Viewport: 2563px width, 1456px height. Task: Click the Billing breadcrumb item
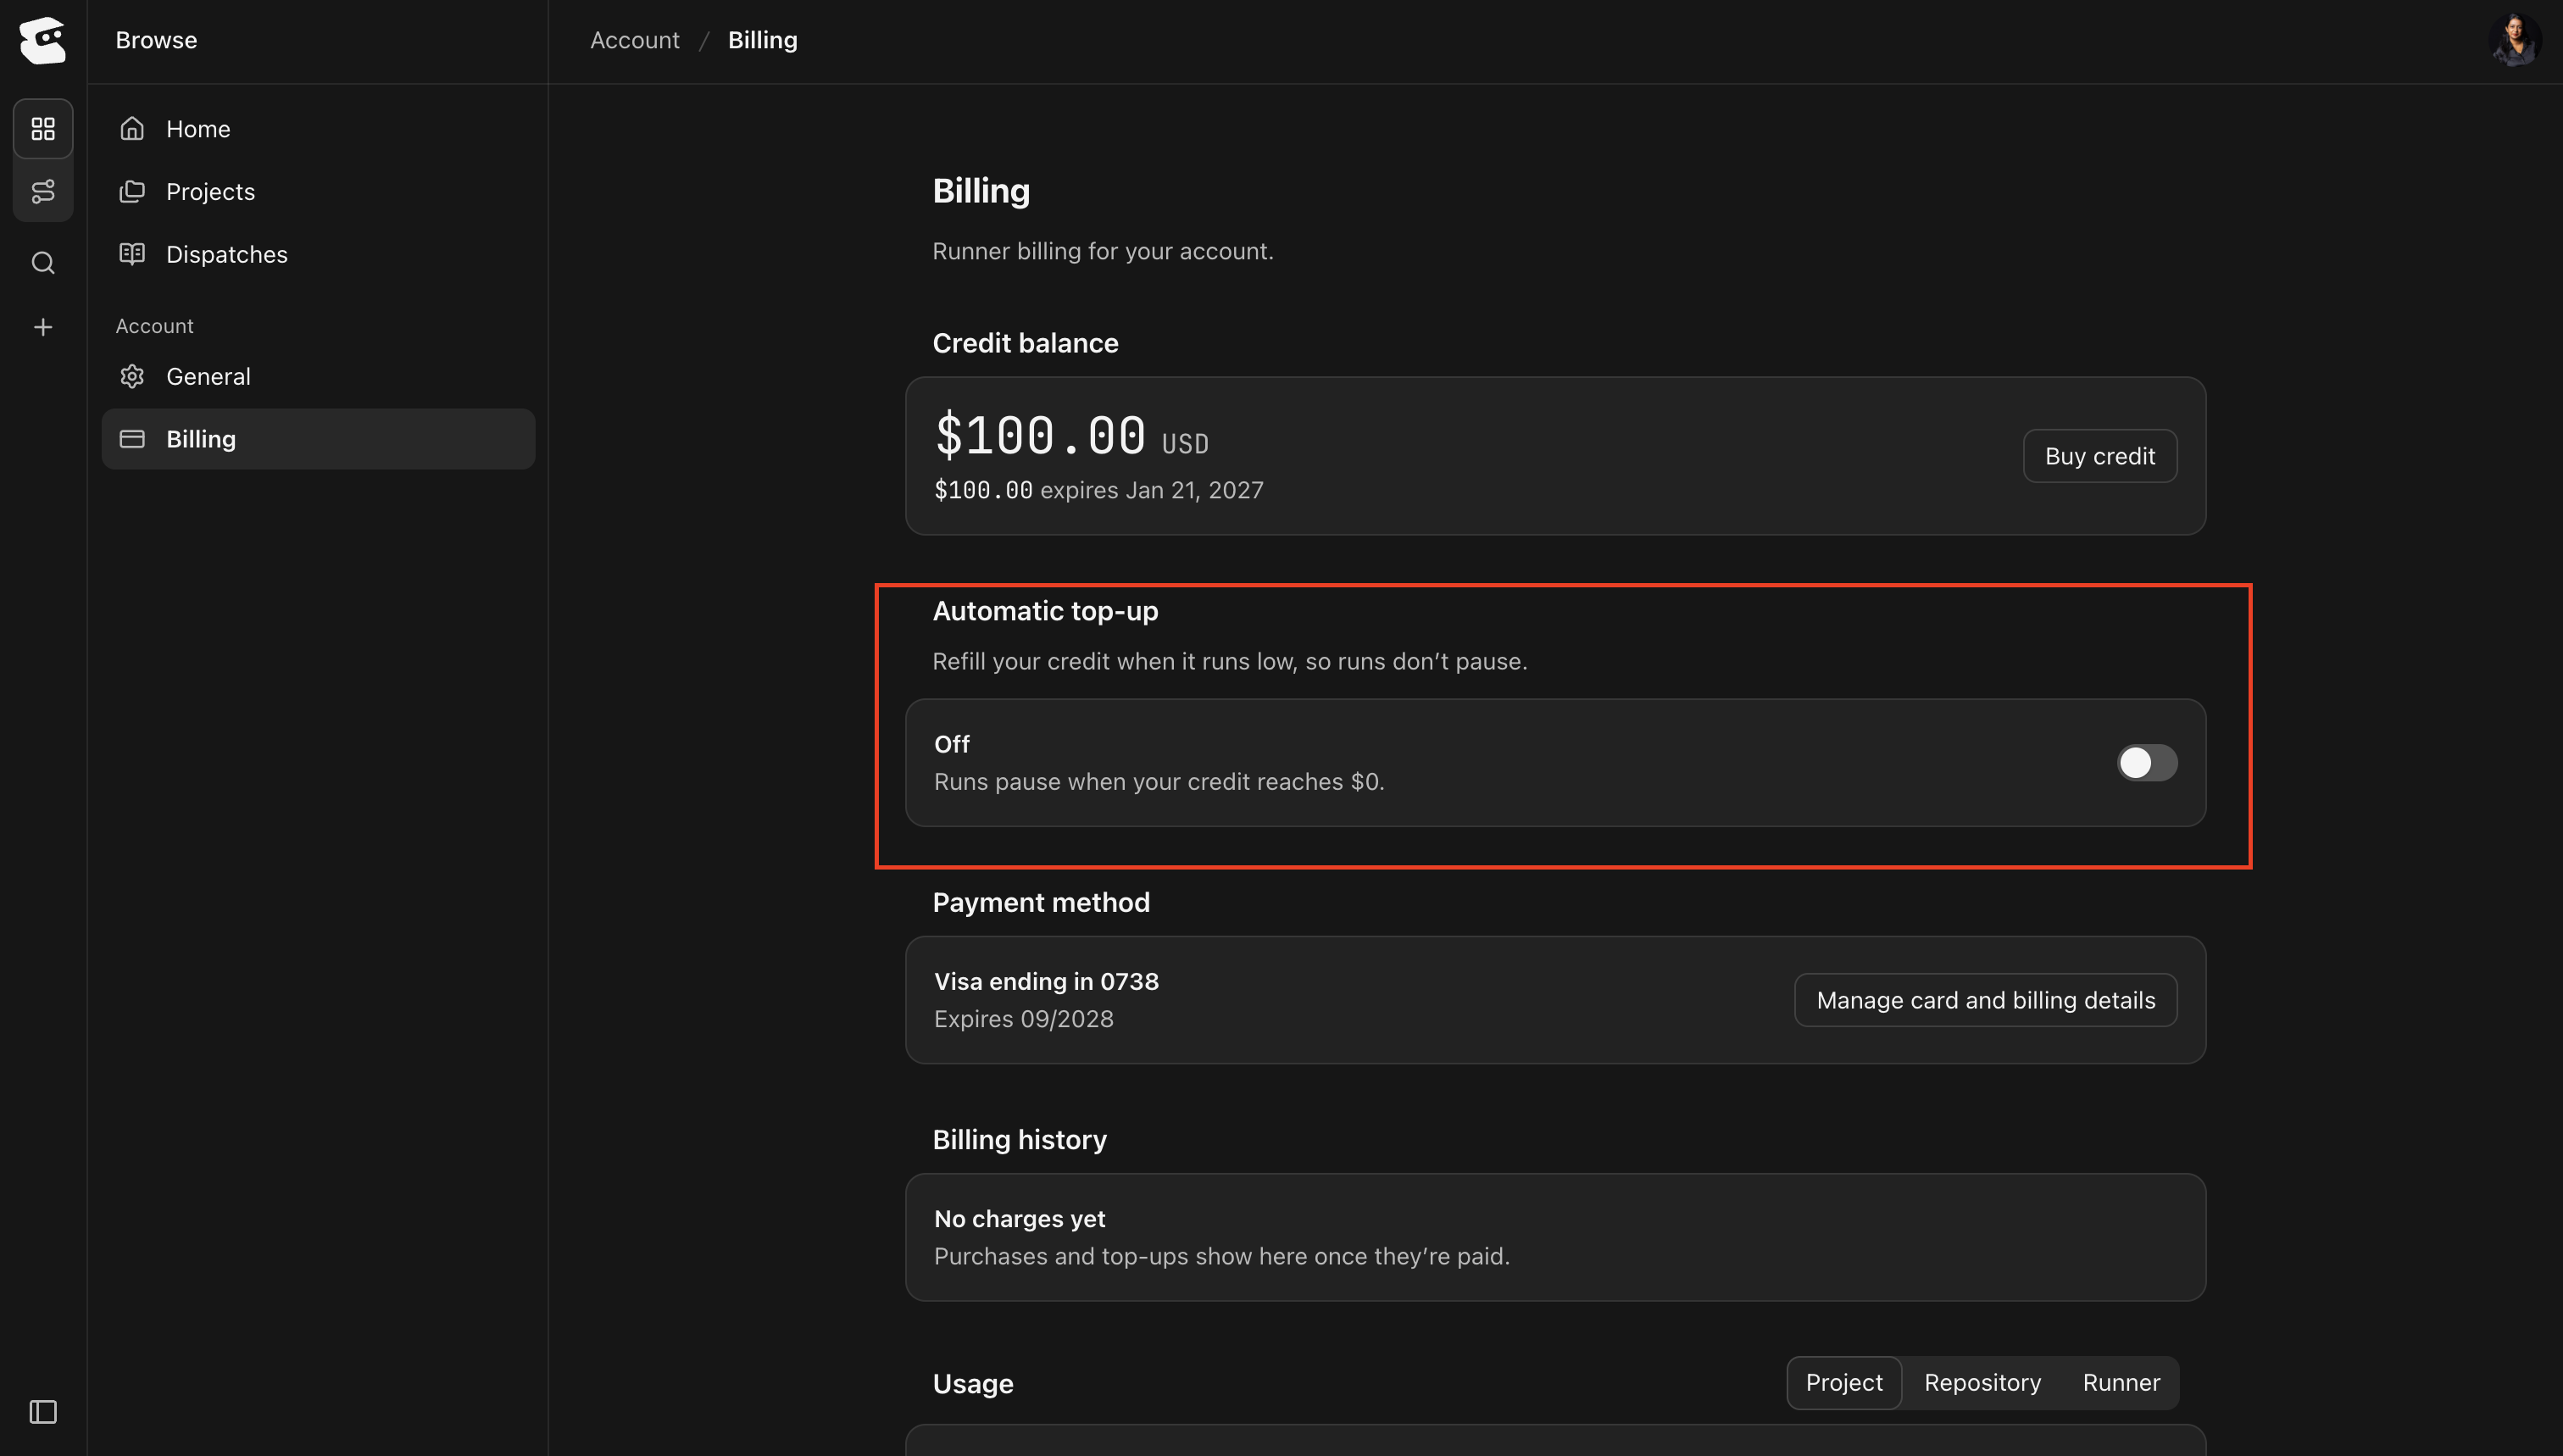coord(762,40)
